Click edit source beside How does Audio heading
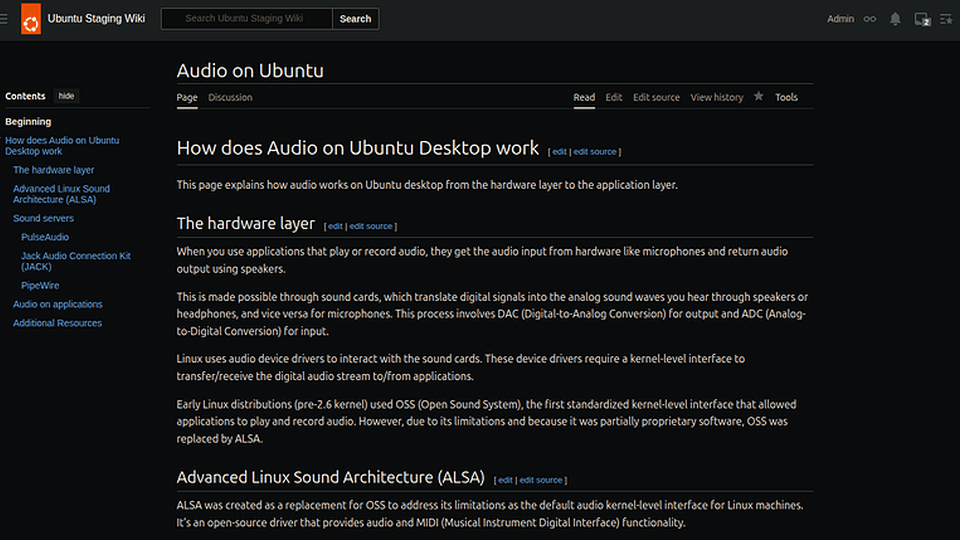Viewport: 960px width, 540px height. click(594, 152)
